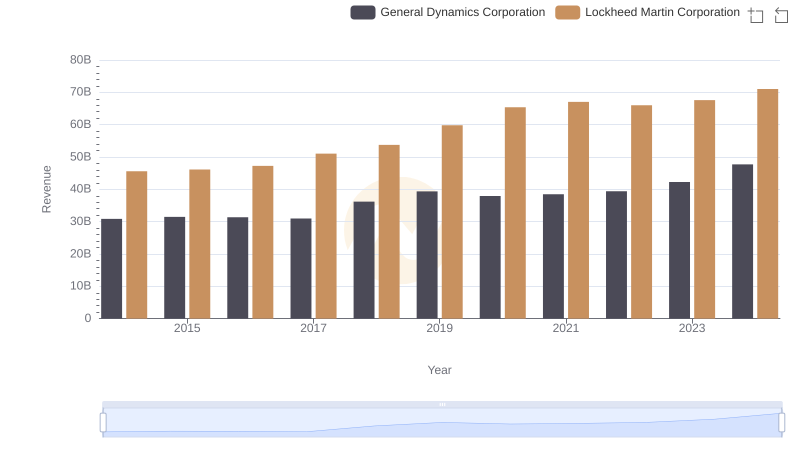Toggle General Dynamics Corporation legend swatch
The width and height of the screenshot is (800, 461).
pos(363,12)
